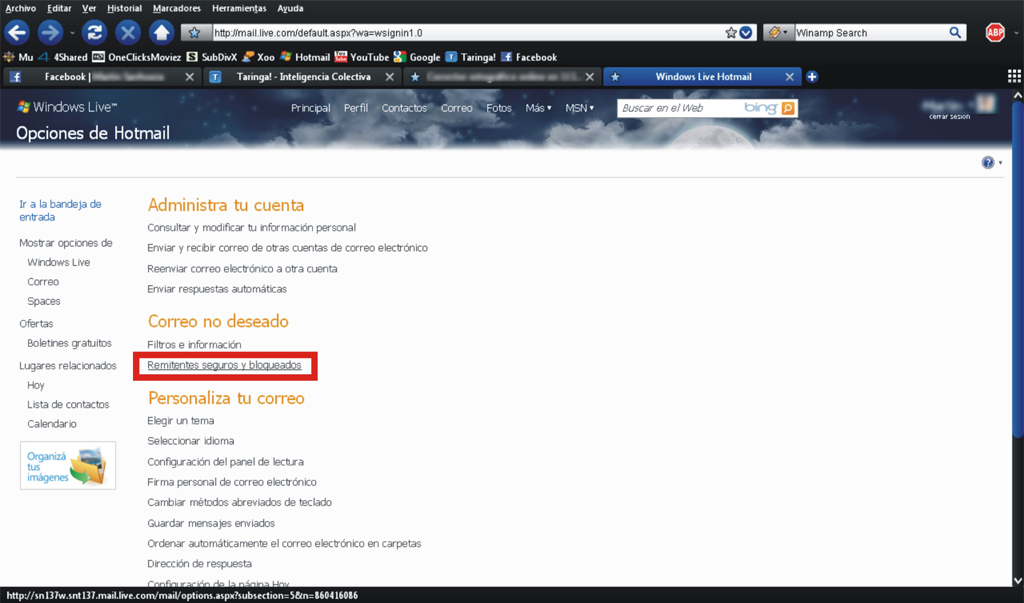Close the Taringa! tab
The image size is (1024, 603).
coord(389,77)
